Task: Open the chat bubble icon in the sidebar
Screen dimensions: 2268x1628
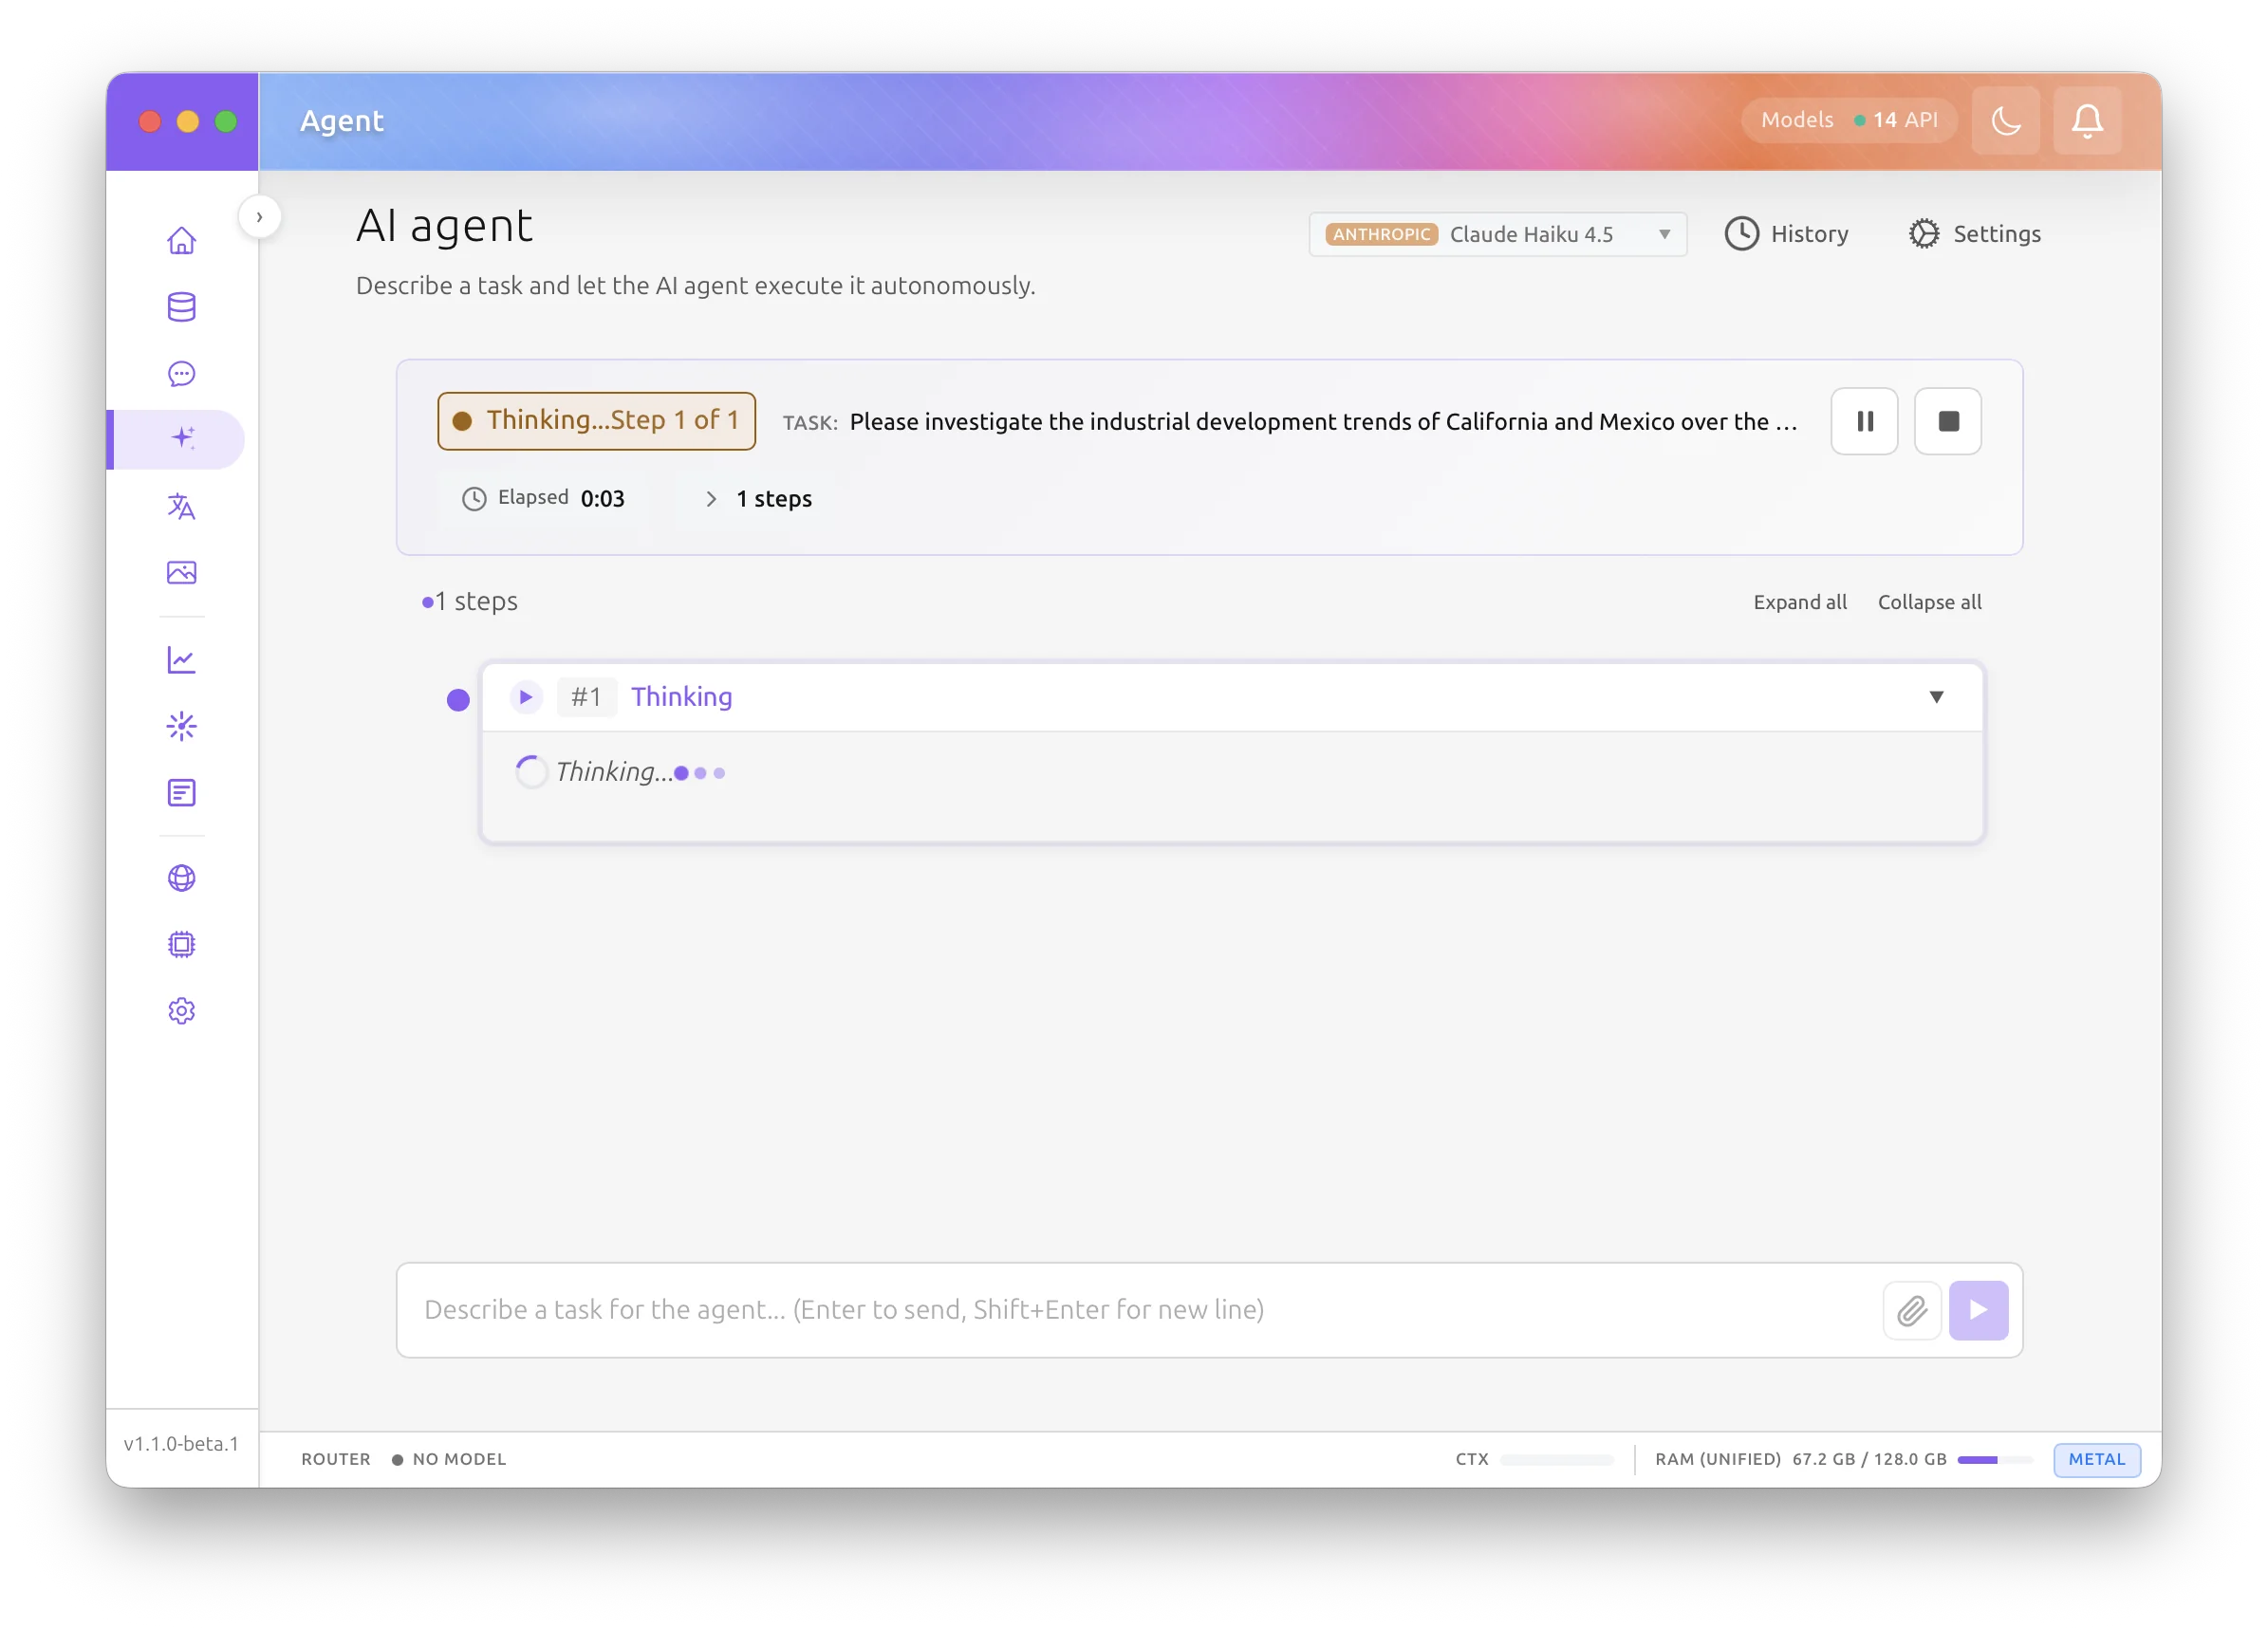Action: (181, 374)
